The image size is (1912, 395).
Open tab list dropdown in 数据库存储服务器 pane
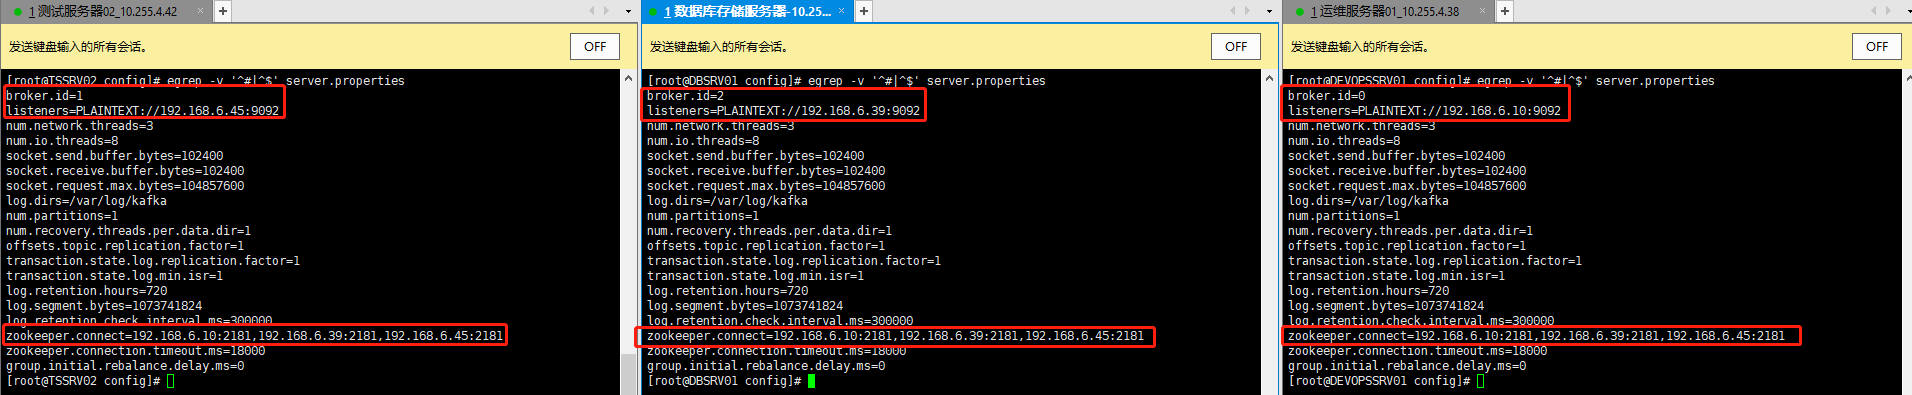click(x=1269, y=12)
